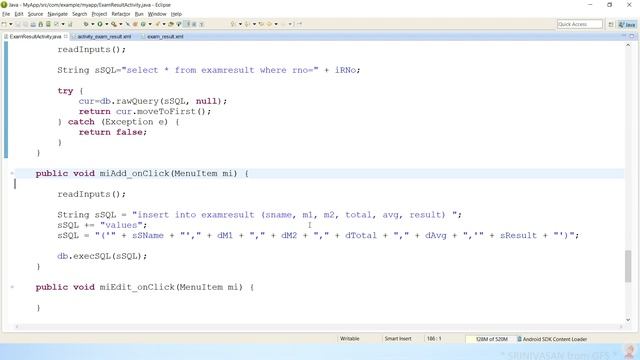Click the New Java Class icon
The width and height of the screenshot is (640, 360).
pyautogui.click(x=143, y=24)
